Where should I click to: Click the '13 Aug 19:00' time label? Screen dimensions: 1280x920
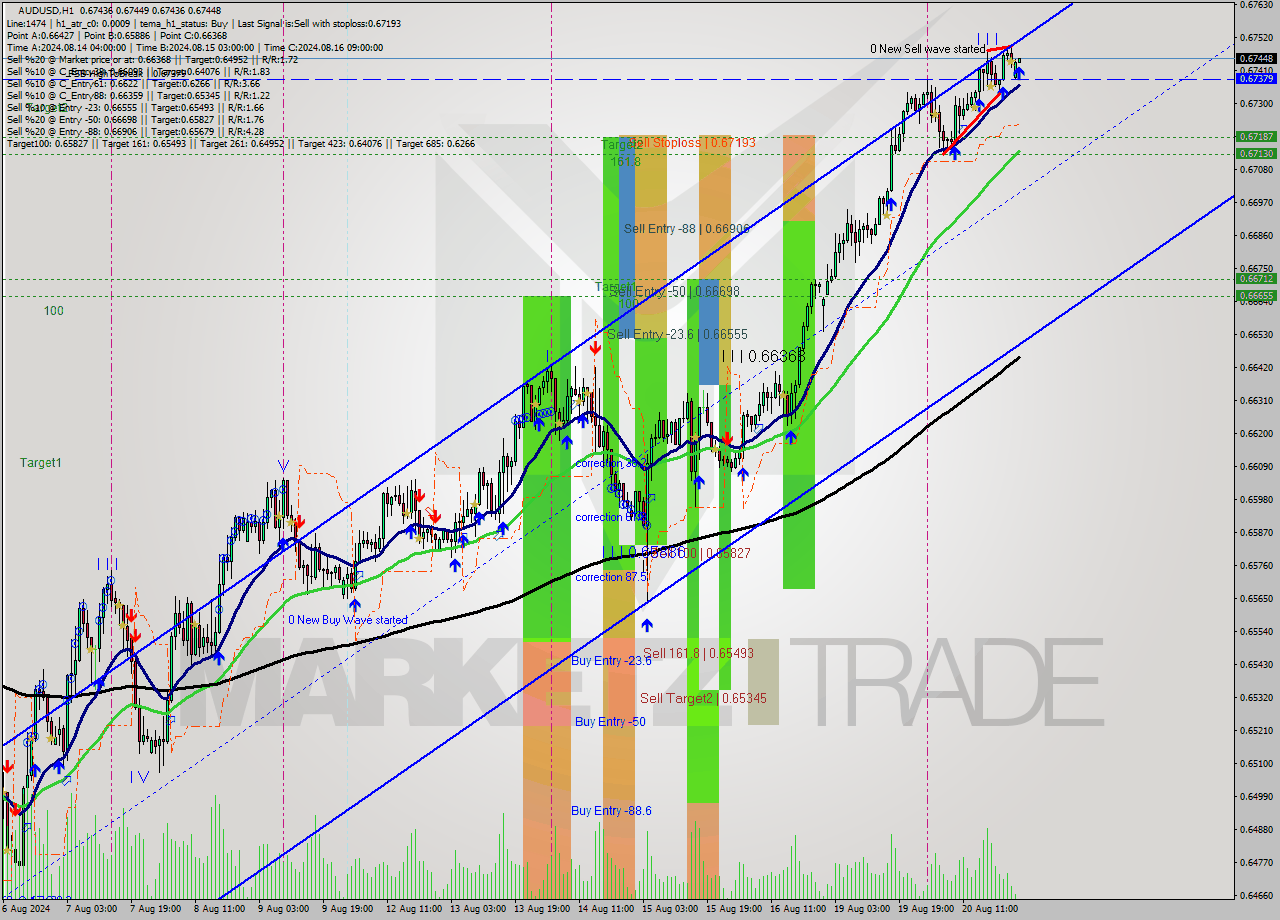pyautogui.click(x=543, y=910)
